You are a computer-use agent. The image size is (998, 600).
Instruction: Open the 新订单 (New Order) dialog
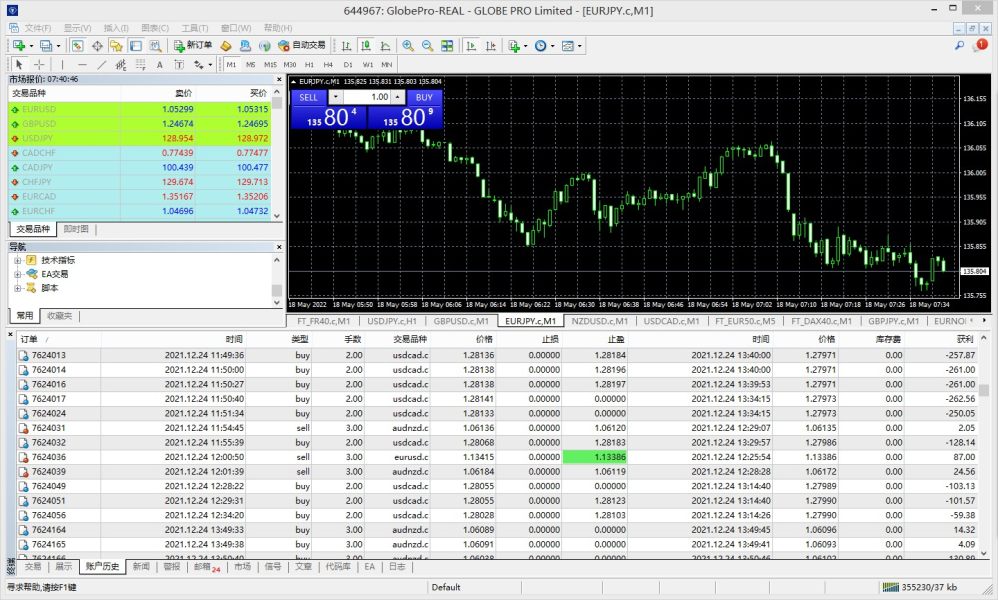pyautogui.click(x=193, y=46)
